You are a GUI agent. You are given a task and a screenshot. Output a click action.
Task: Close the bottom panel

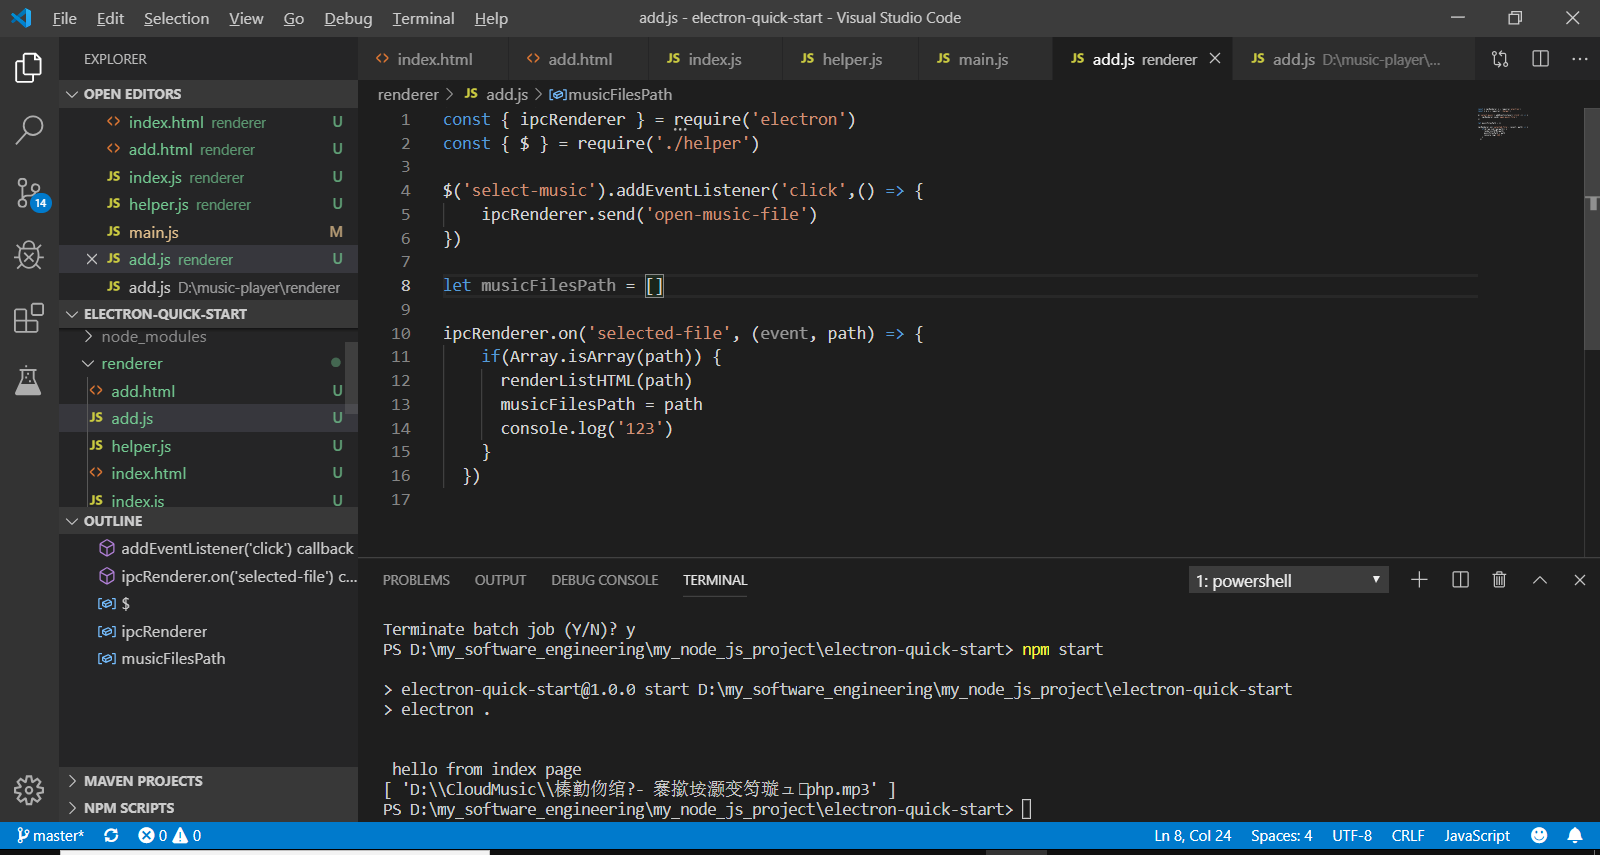(x=1580, y=580)
